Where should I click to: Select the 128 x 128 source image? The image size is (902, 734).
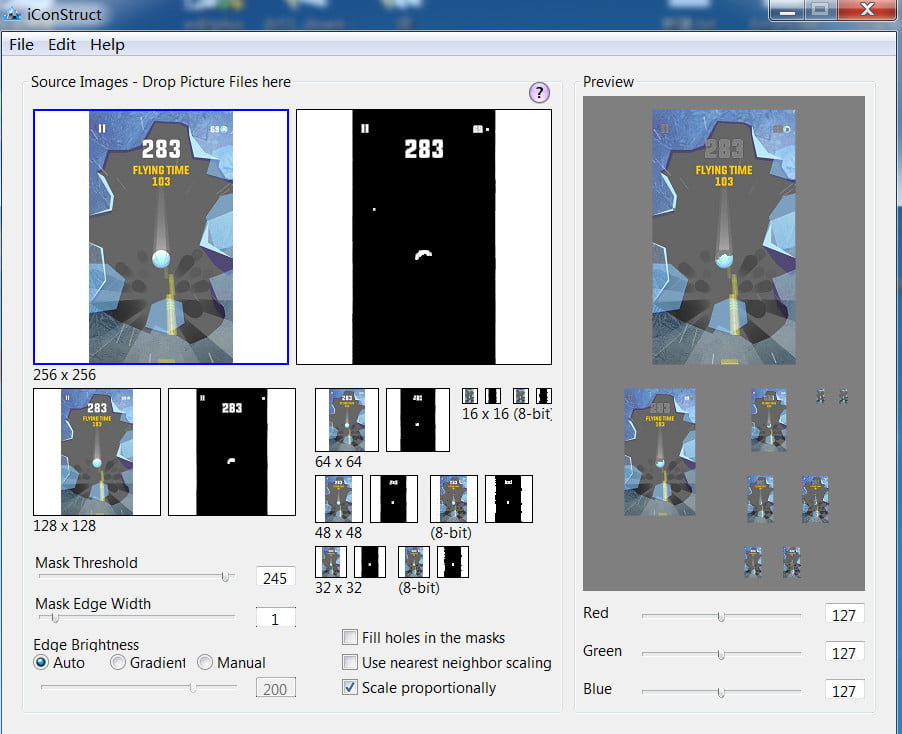[97, 452]
